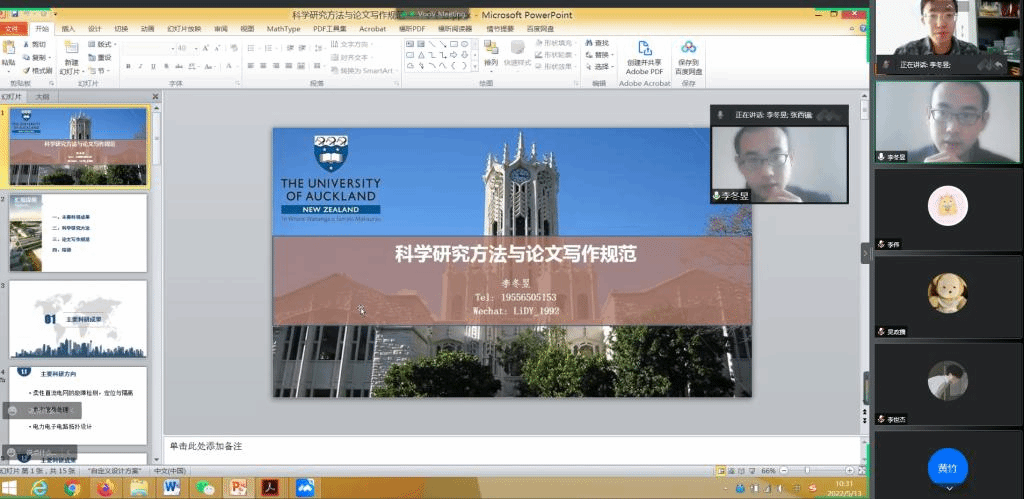Select the triangle shape in the shapes gallery
Screen dimensions: 1024x499
click(x=421, y=55)
